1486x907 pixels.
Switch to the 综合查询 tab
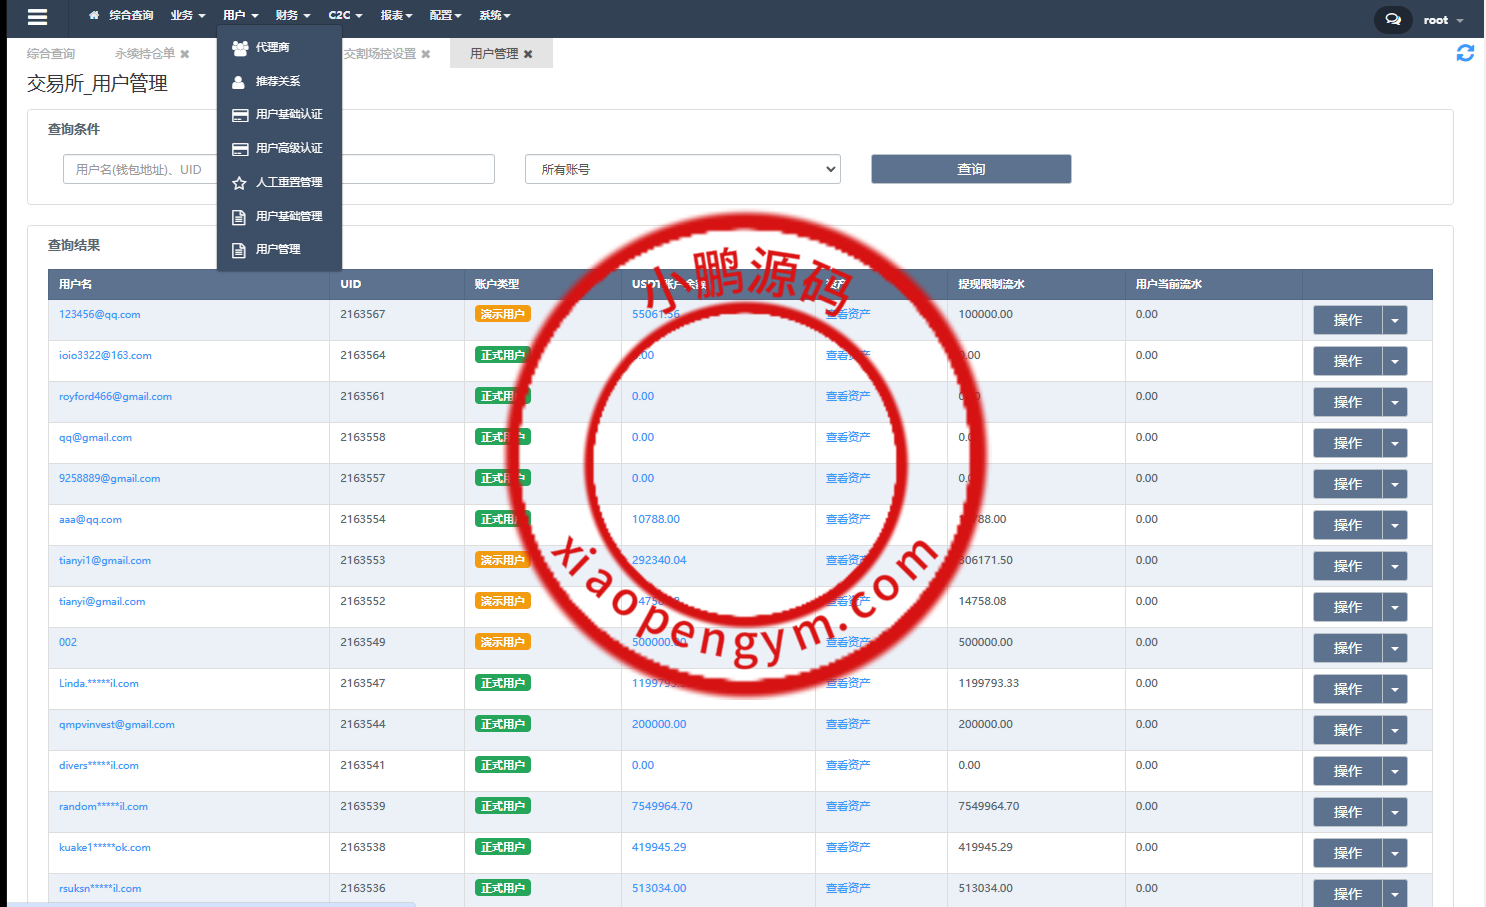pos(51,54)
